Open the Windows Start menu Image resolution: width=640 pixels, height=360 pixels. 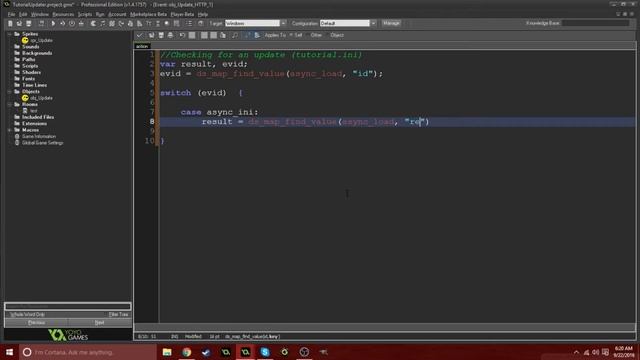point(9,352)
